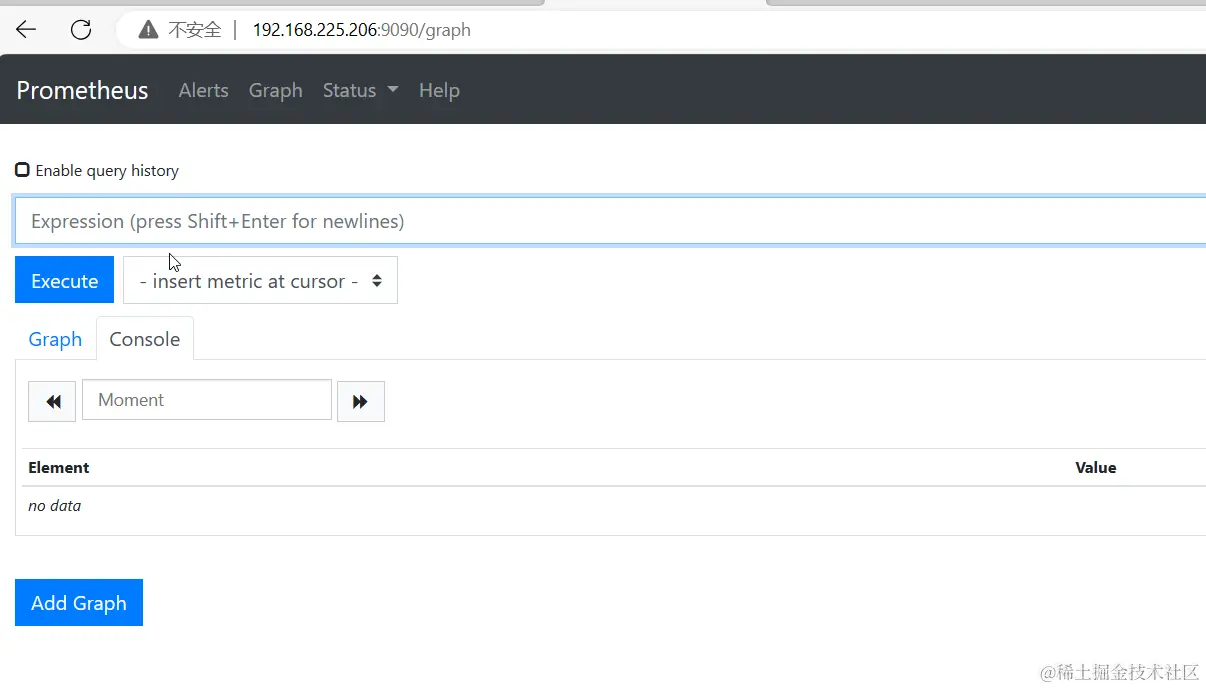Enable query history checkbox
The width and height of the screenshot is (1206, 689).
(x=22, y=170)
